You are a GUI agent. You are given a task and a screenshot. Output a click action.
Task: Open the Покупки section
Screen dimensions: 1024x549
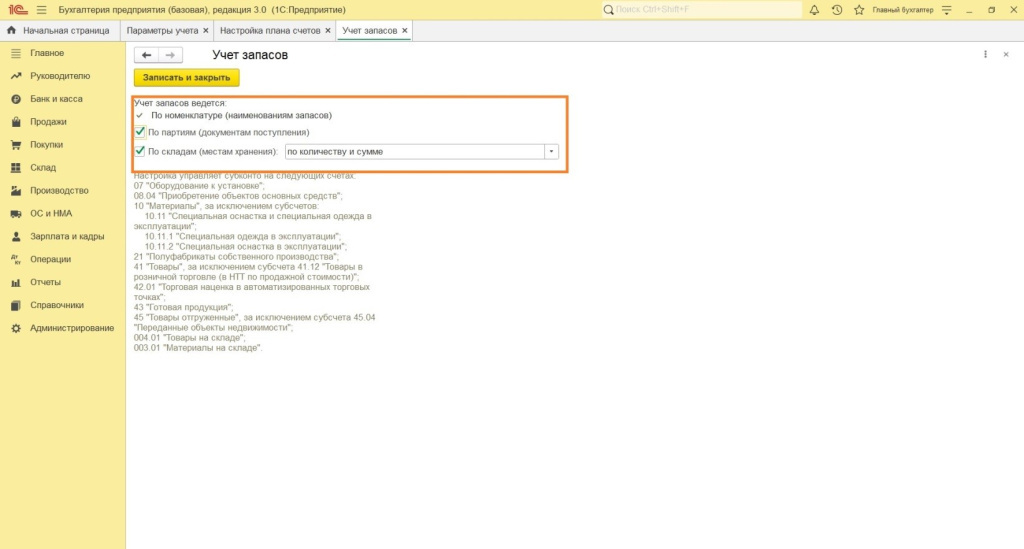tap(46, 145)
